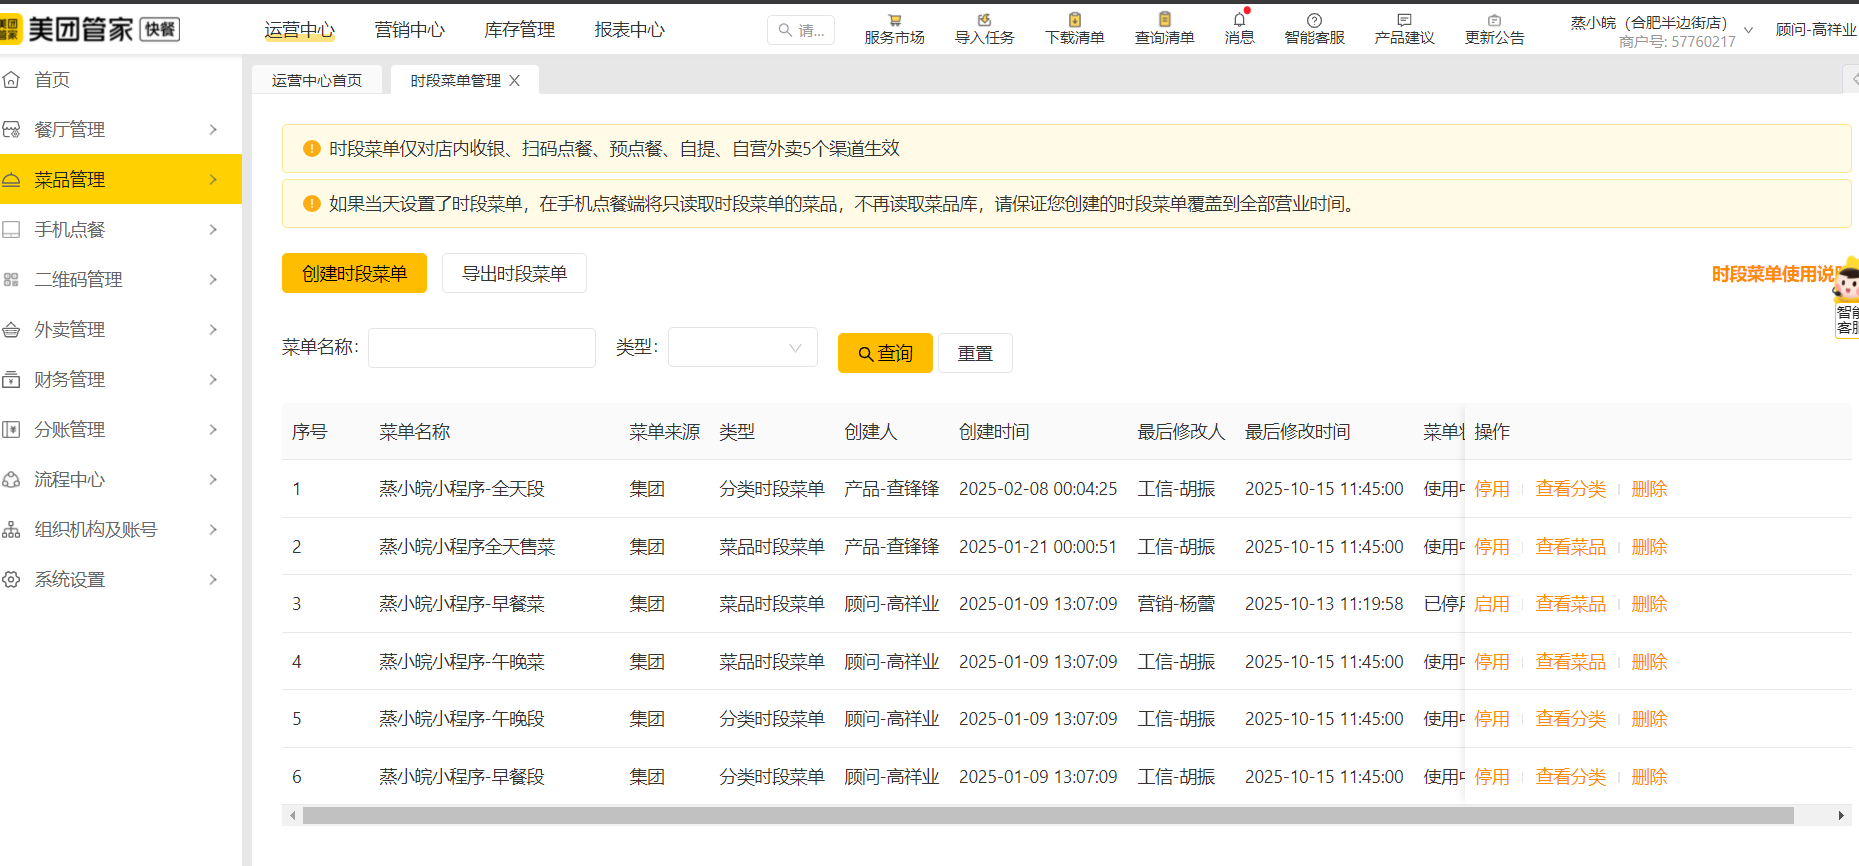The width and height of the screenshot is (1859, 866).
Task: Click the 组织机构及账号 sidebar icon
Action: 11,529
